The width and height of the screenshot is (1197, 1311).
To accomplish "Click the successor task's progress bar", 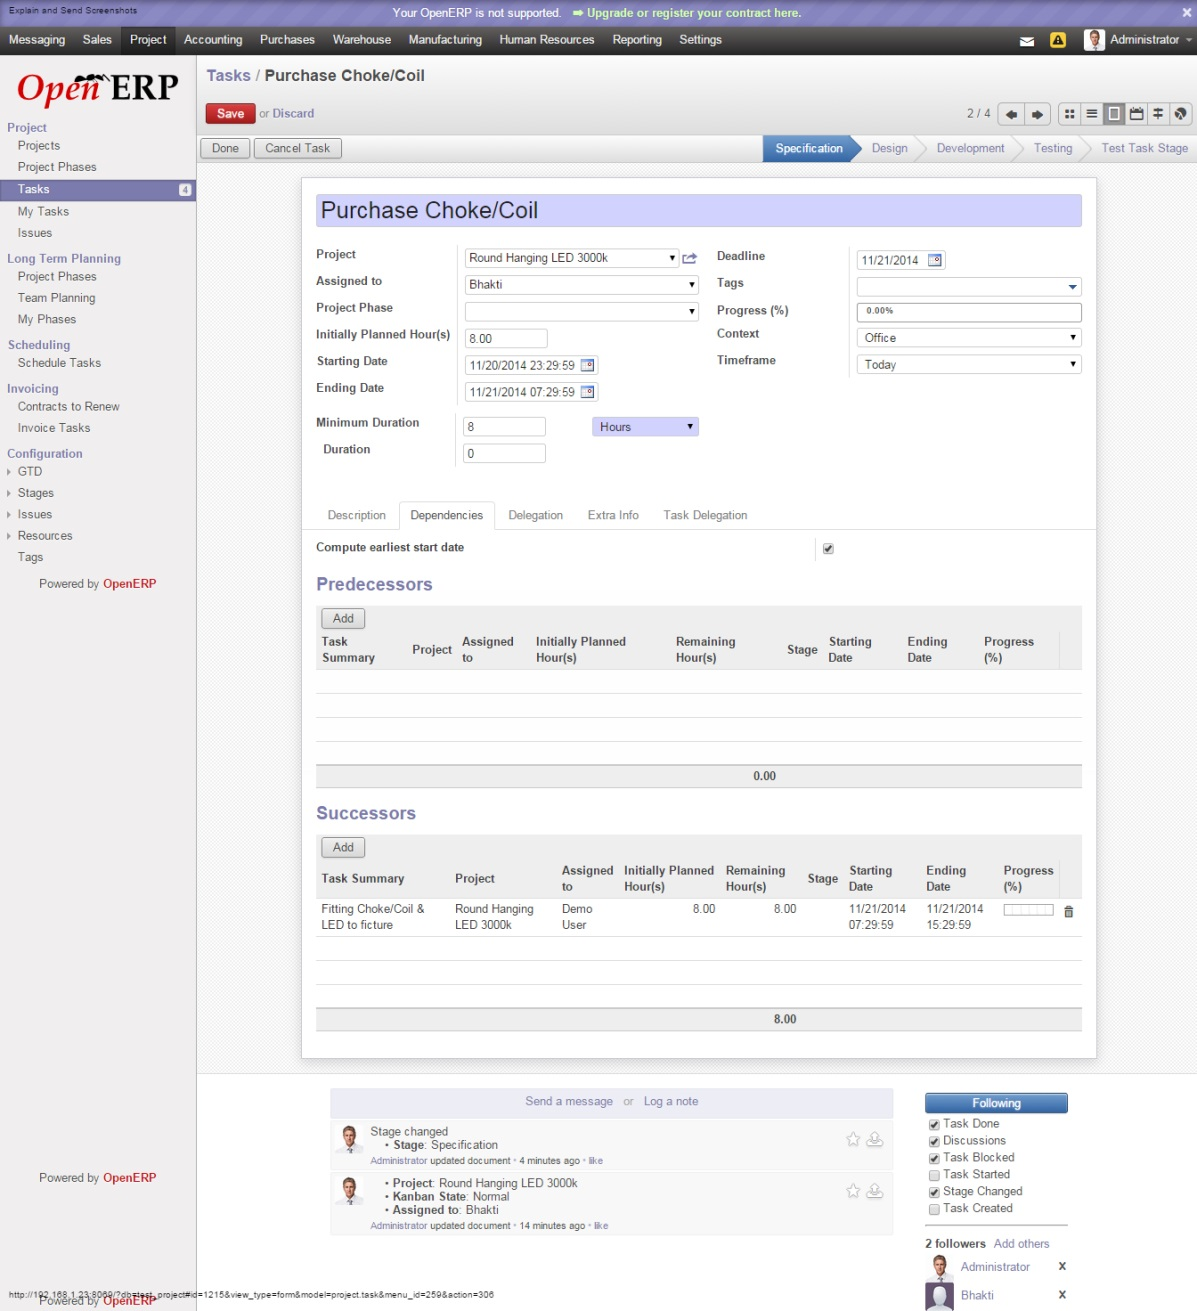I will coord(1028,910).
